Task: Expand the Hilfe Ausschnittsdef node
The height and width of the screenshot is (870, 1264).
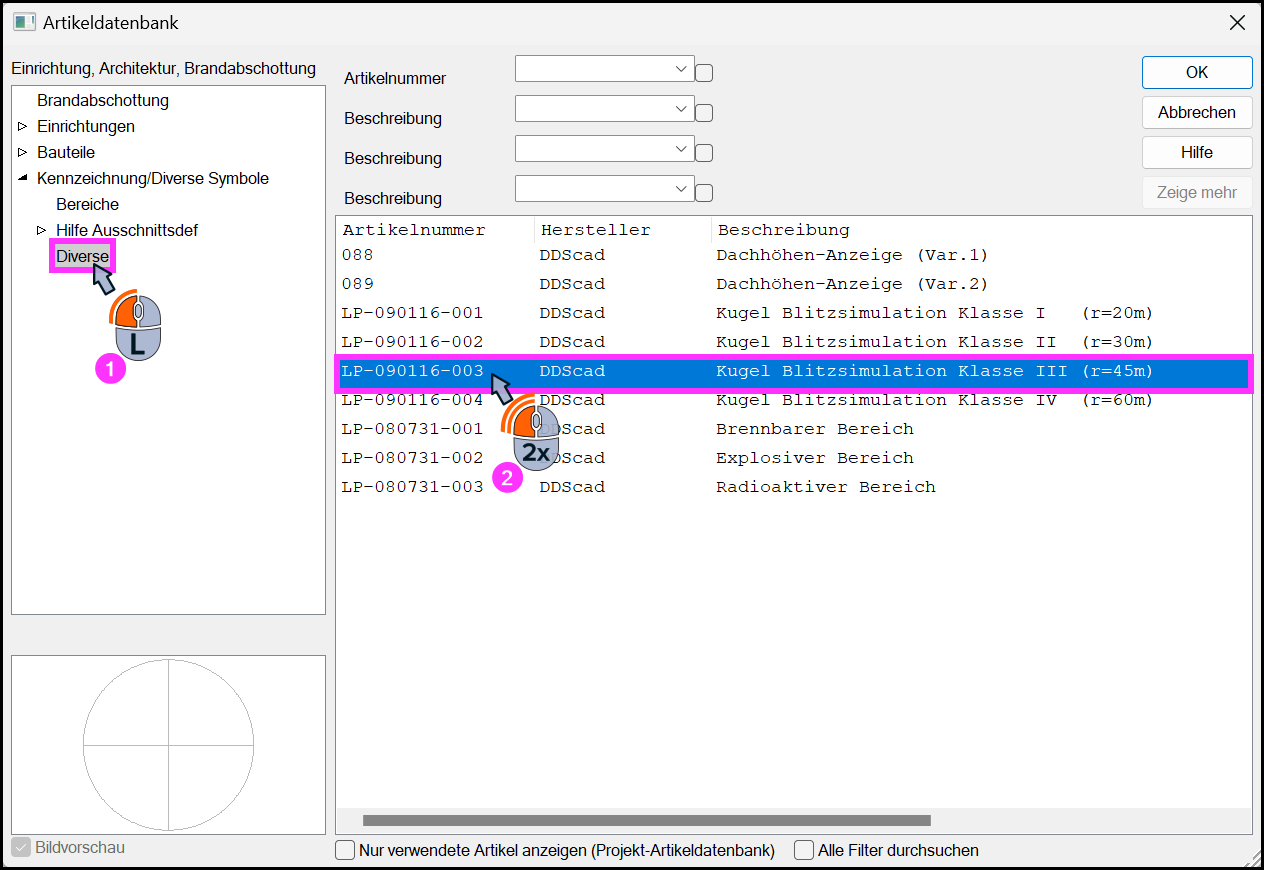Action: point(41,230)
